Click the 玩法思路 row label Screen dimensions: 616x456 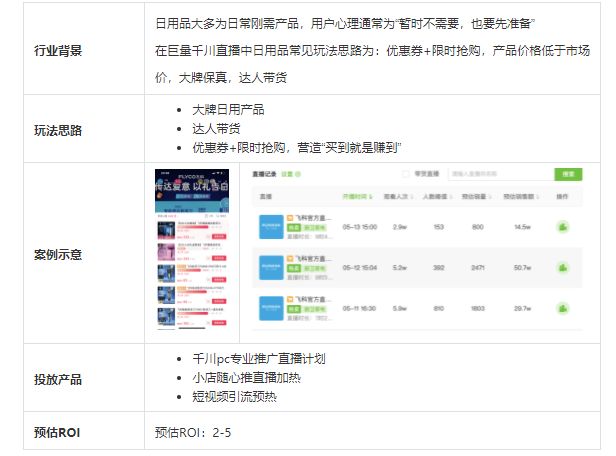pos(58,130)
